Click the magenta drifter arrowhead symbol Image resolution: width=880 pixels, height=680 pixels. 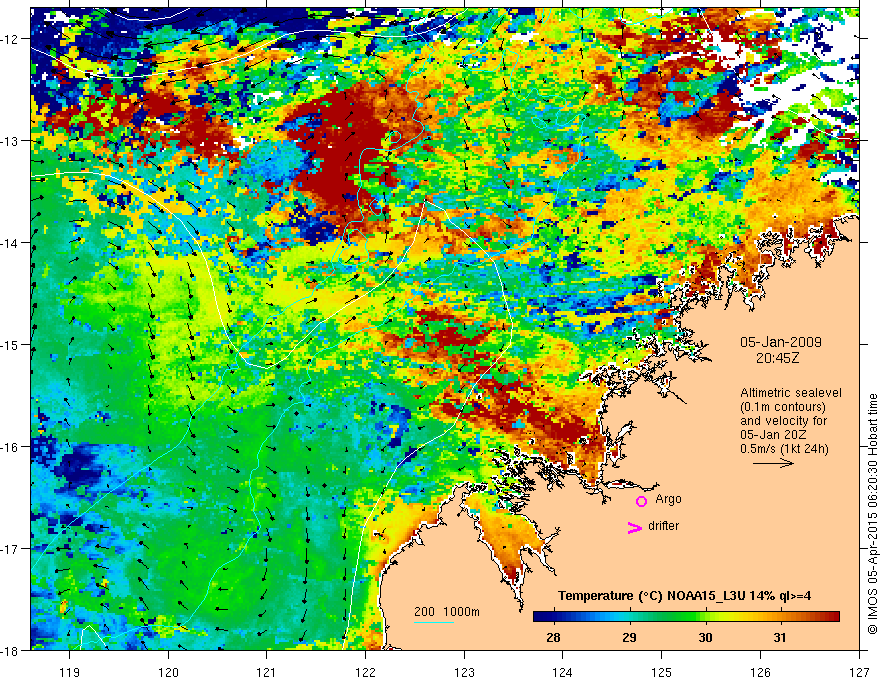[x=635, y=527]
